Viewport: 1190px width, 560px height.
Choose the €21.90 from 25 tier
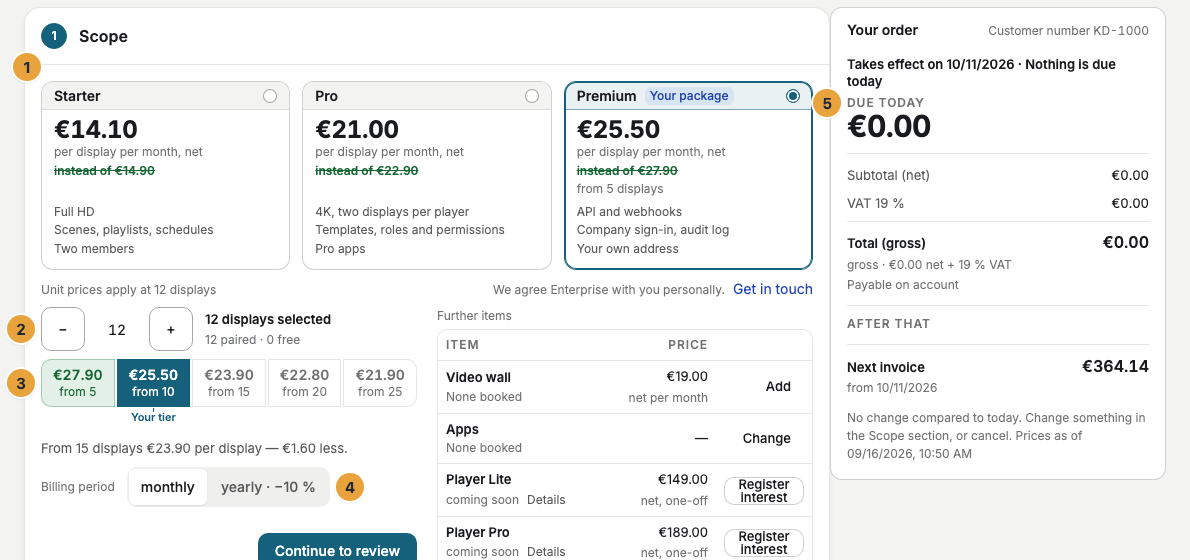pyautogui.click(x=380, y=383)
